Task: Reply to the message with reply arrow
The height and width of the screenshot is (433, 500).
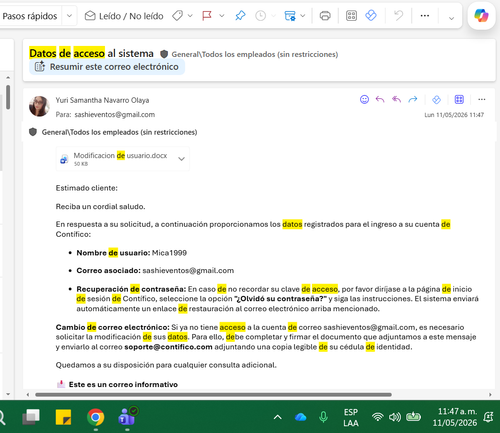Action: [380, 99]
